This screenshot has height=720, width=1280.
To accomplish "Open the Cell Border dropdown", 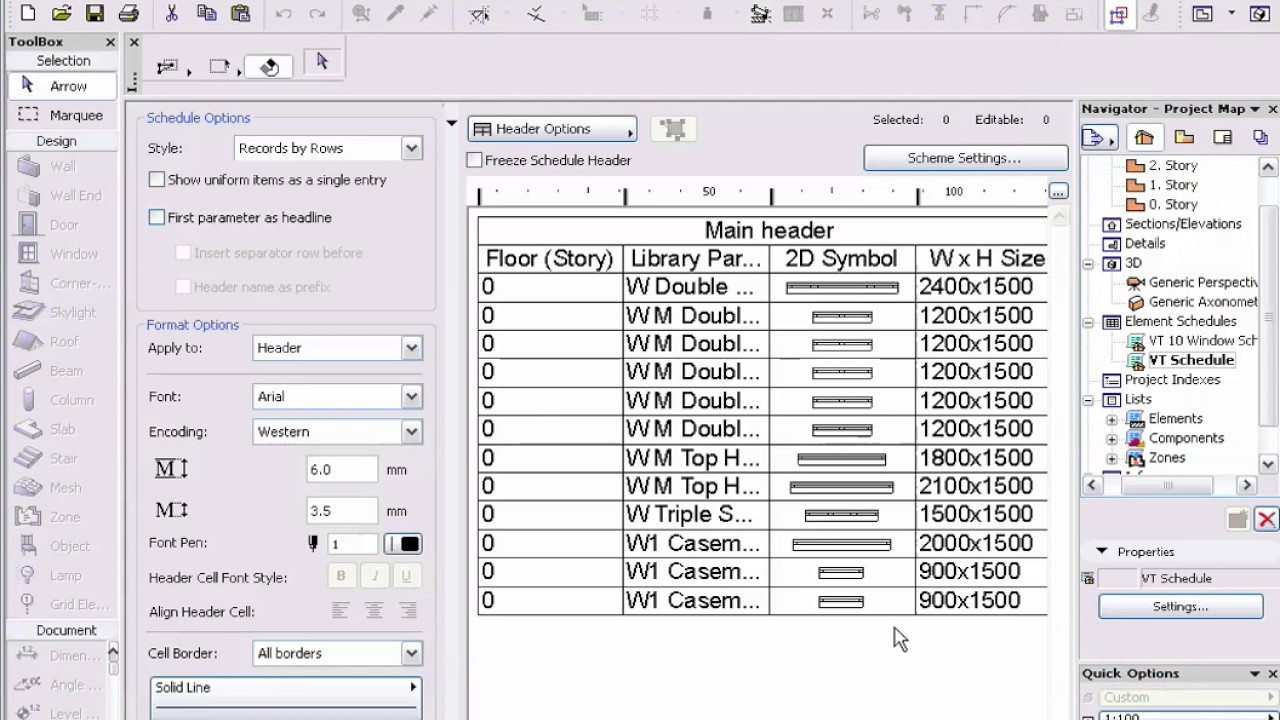I will tap(338, 653).
